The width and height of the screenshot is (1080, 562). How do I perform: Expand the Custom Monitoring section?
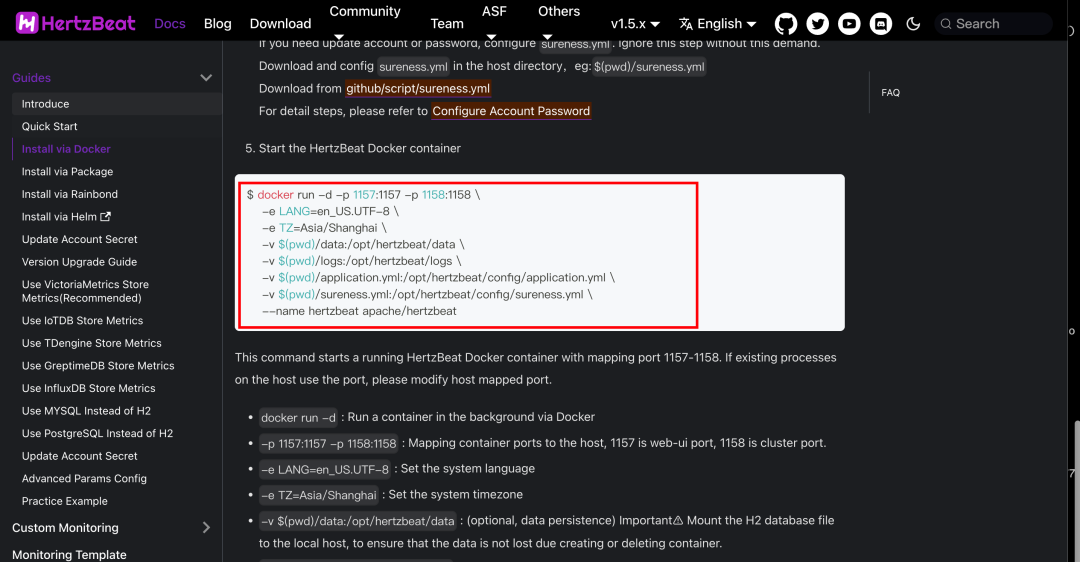pos(206,528)
